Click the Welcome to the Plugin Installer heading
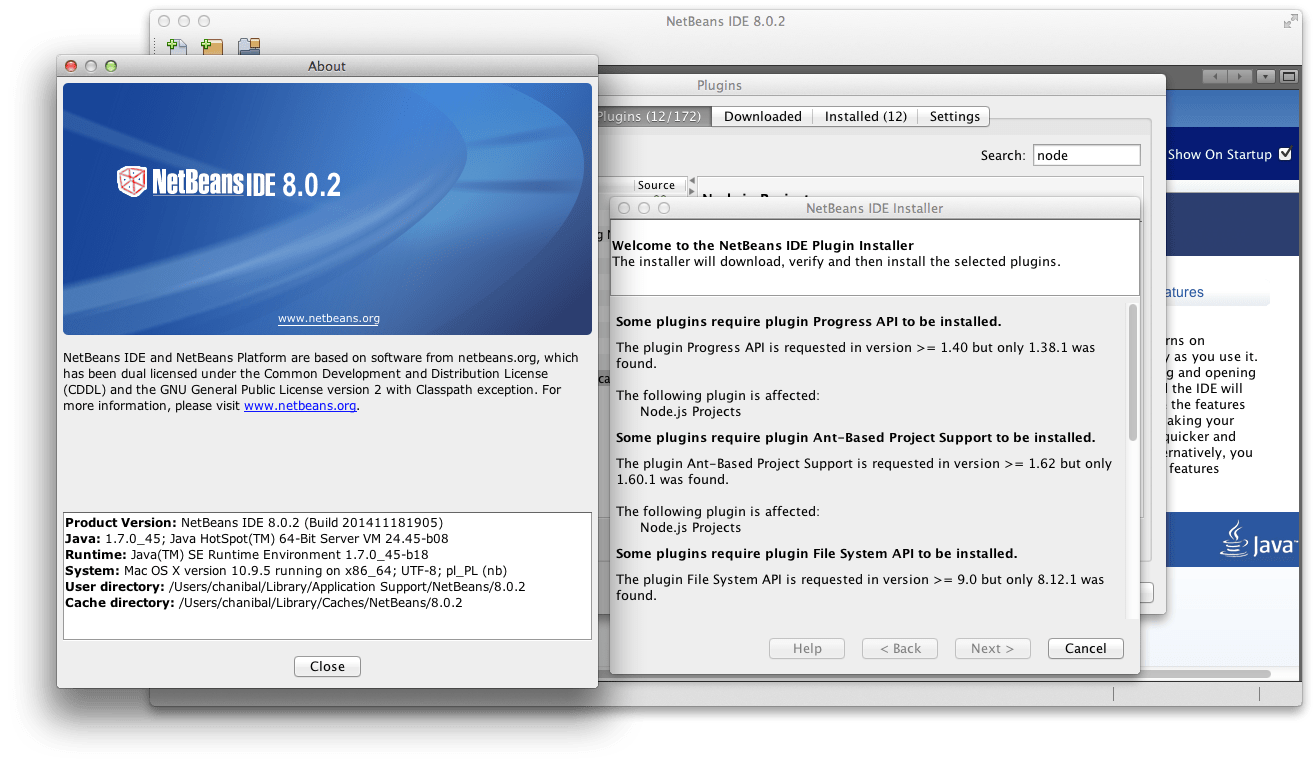1316x767 pixels. 763,245
